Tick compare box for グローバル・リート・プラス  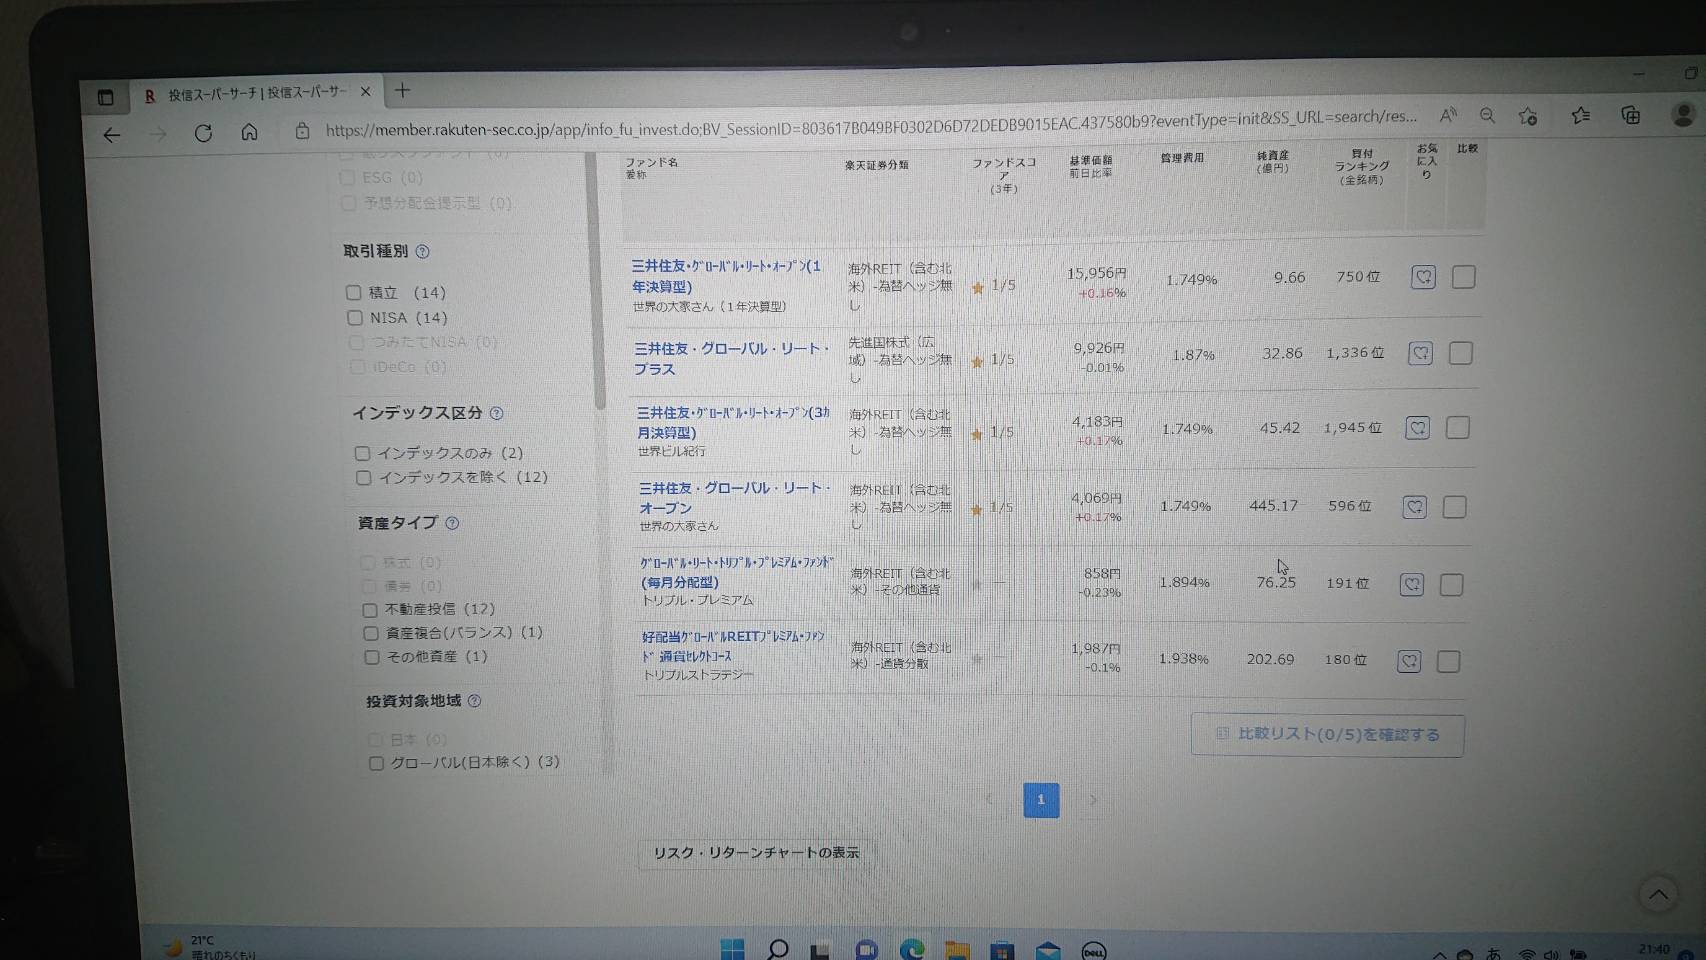(1460, 353)
